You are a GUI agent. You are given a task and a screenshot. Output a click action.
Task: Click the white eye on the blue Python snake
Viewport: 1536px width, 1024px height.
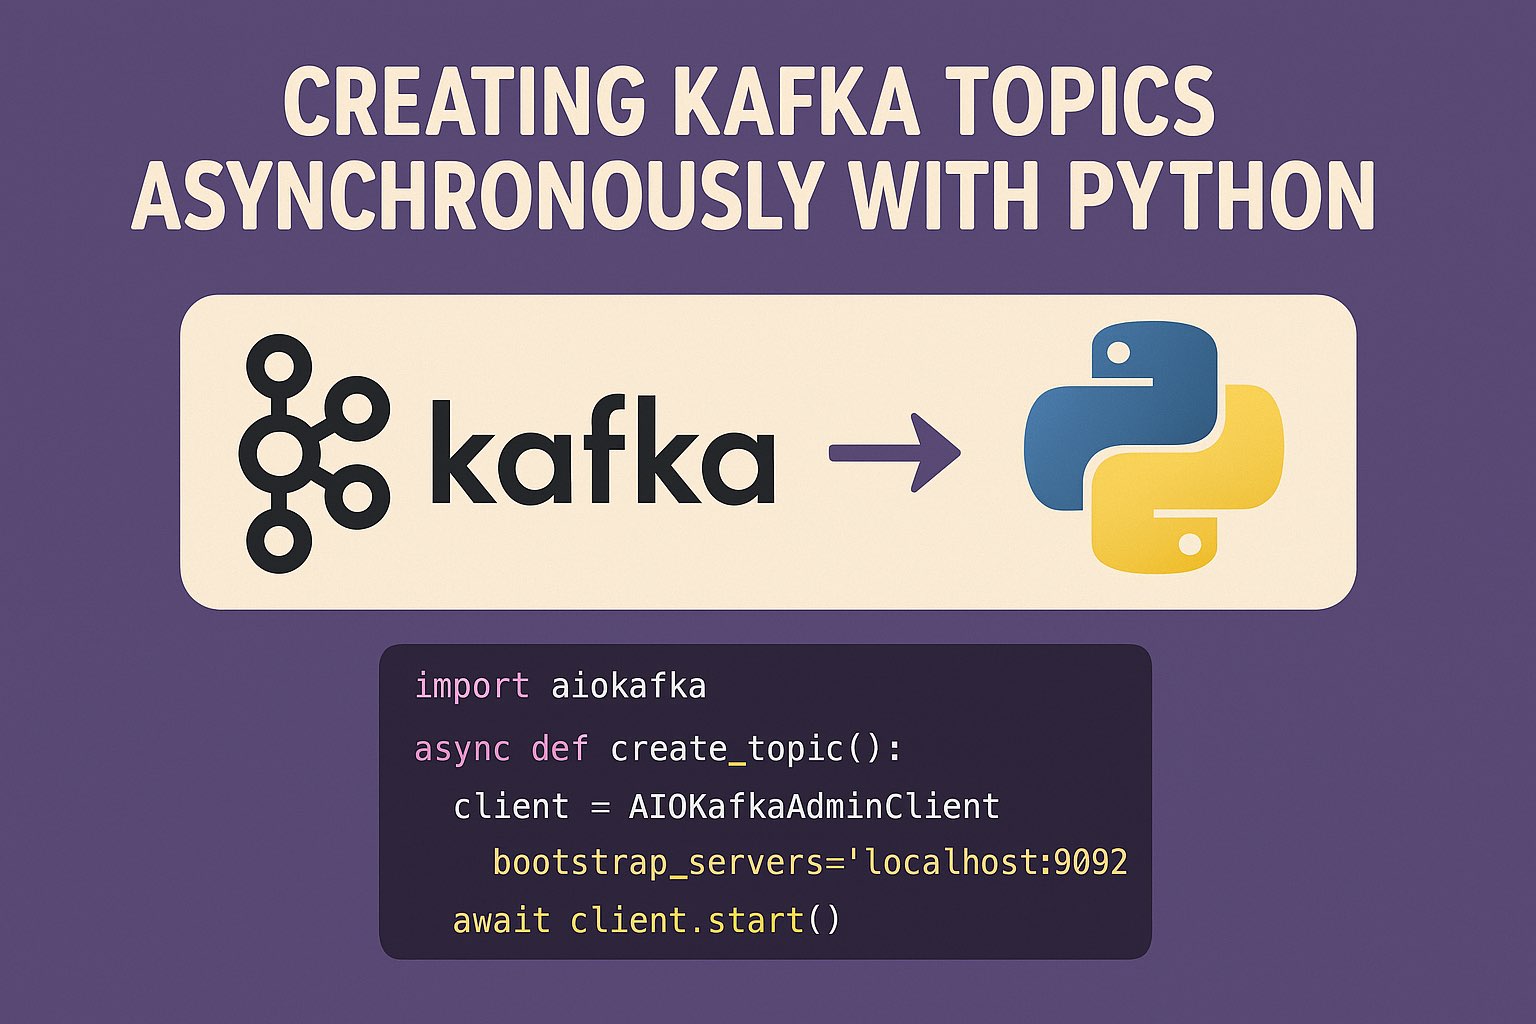pos(1118,352)
